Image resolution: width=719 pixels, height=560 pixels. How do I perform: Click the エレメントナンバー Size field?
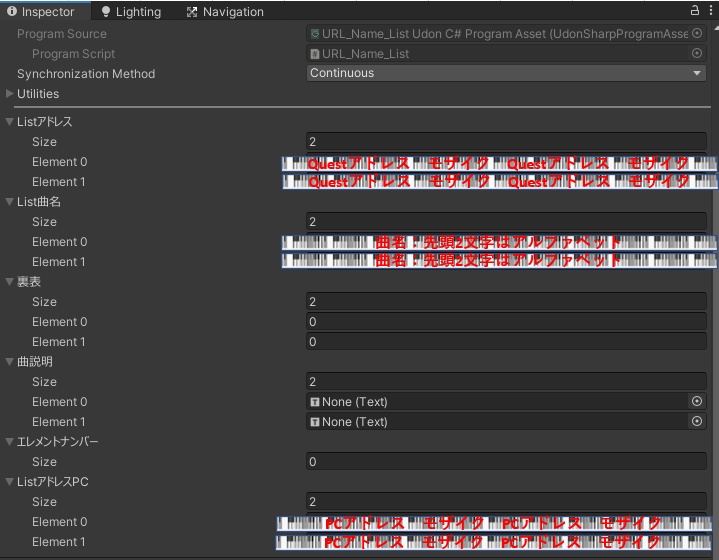506,461
